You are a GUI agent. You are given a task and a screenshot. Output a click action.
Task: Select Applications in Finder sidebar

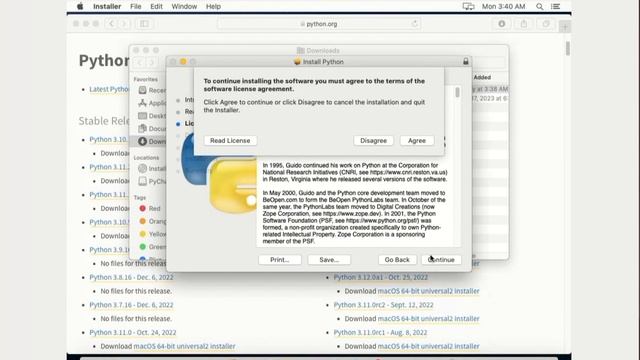[152, 103]
